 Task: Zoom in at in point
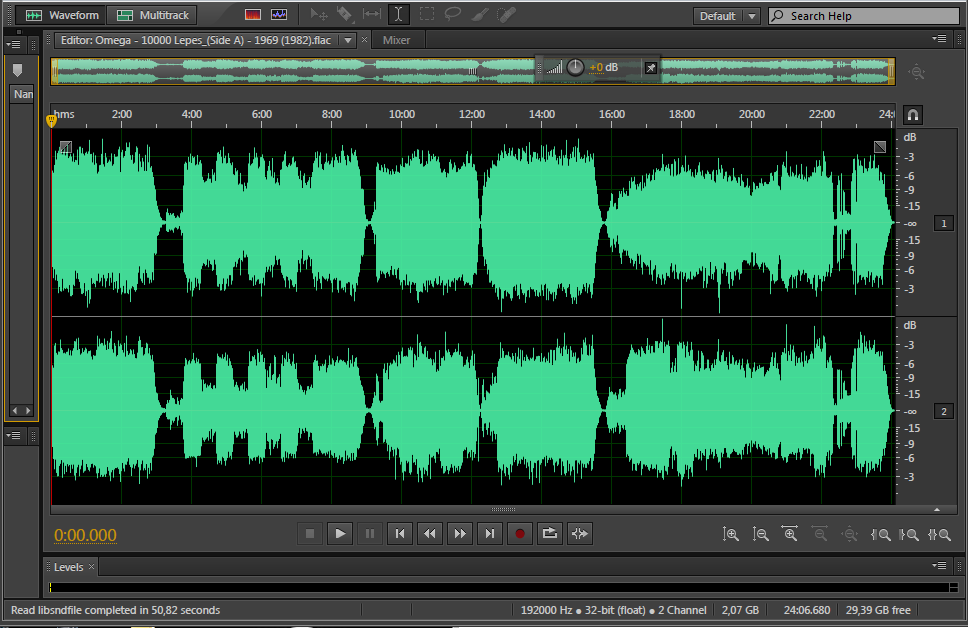click(x=880, y=535)
